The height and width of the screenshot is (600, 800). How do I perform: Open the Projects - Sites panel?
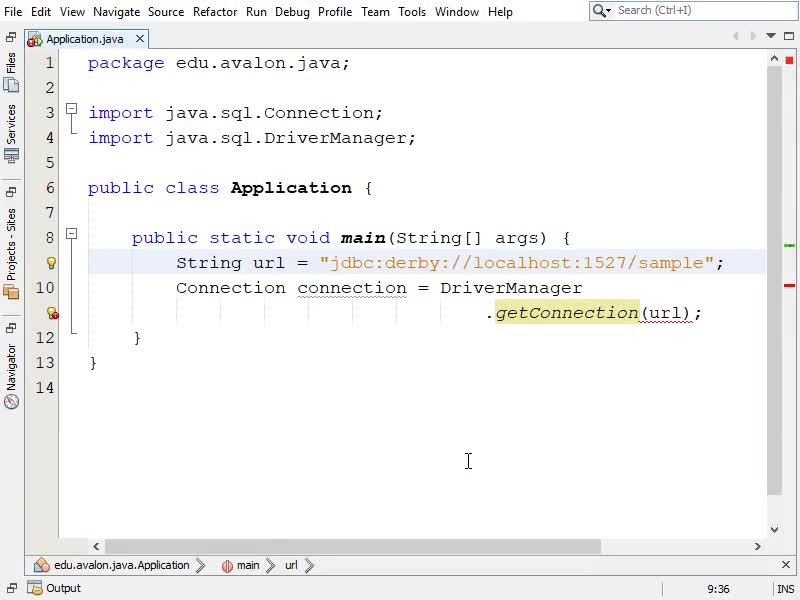pos(11,253)
